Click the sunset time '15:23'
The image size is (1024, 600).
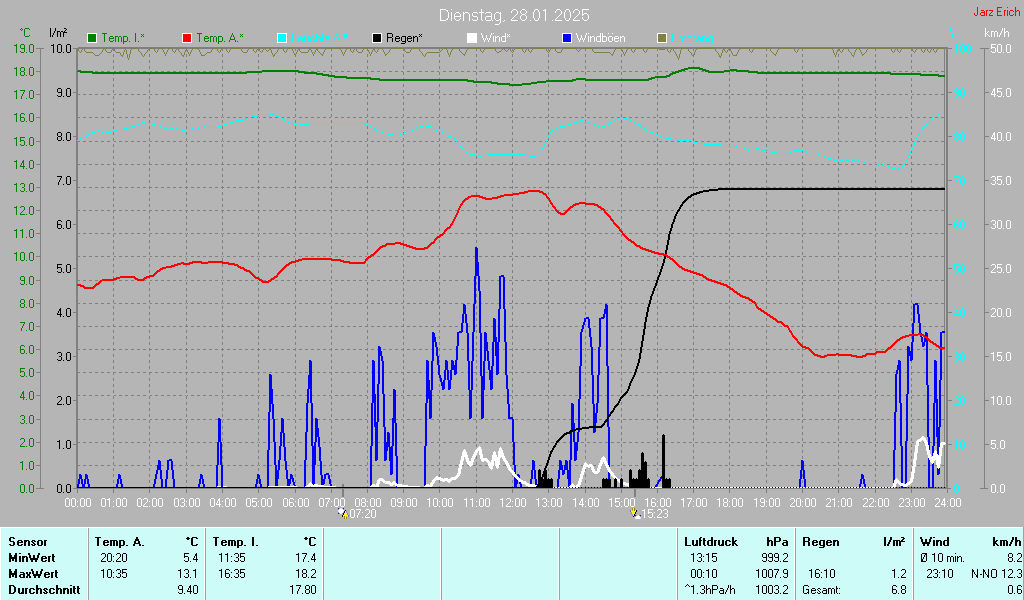coord(655,514)
